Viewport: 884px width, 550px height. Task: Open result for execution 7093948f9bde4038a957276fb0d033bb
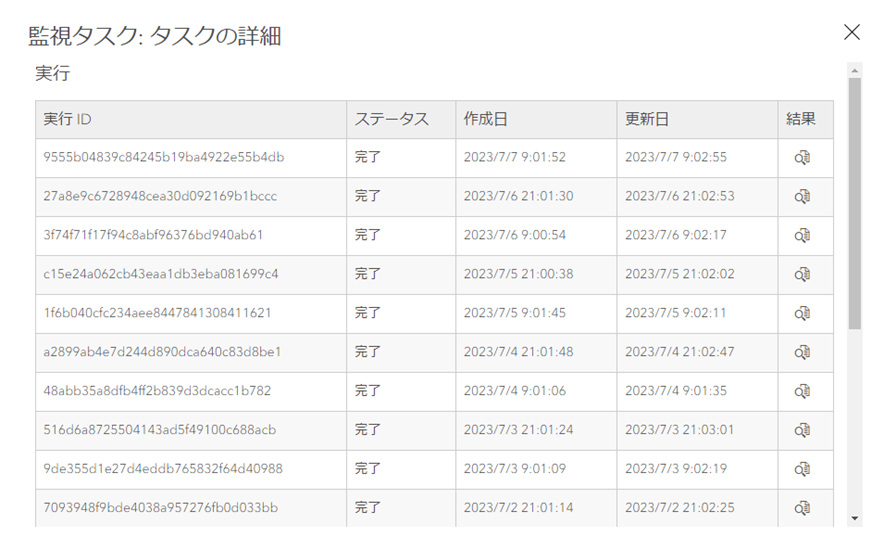[802, 509]
